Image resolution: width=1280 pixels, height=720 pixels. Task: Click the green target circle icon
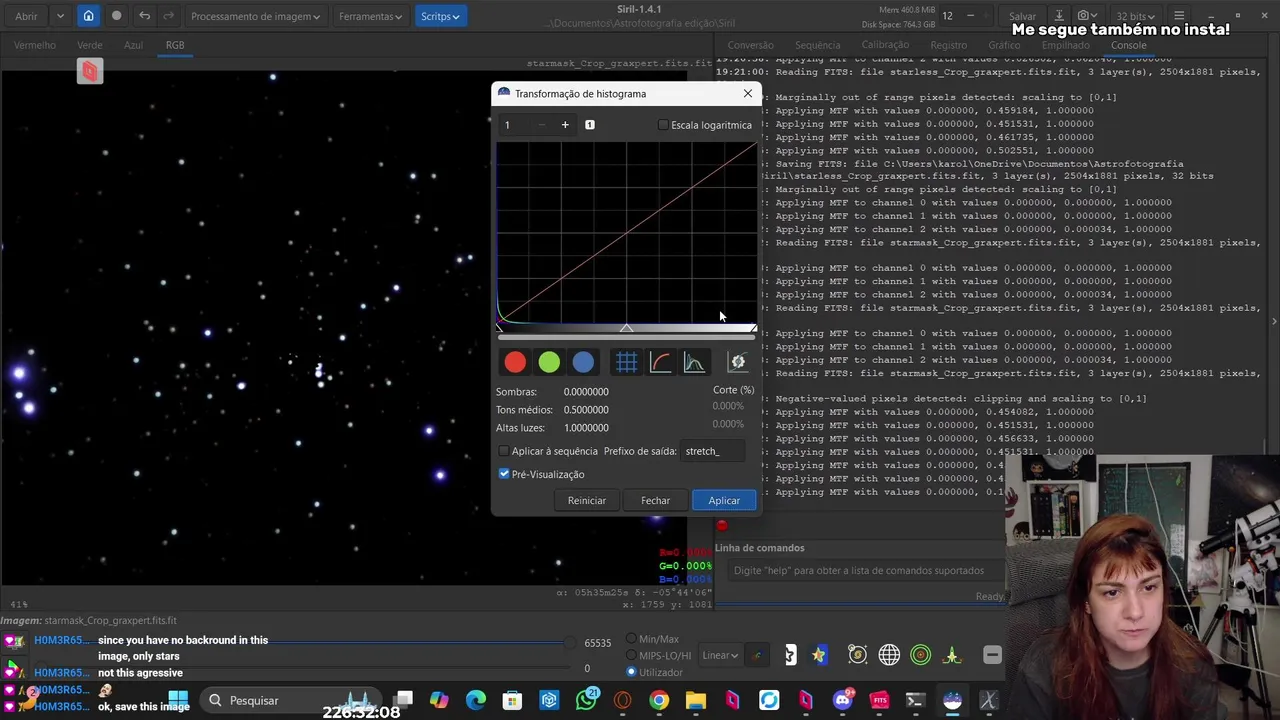coord(921,655)
